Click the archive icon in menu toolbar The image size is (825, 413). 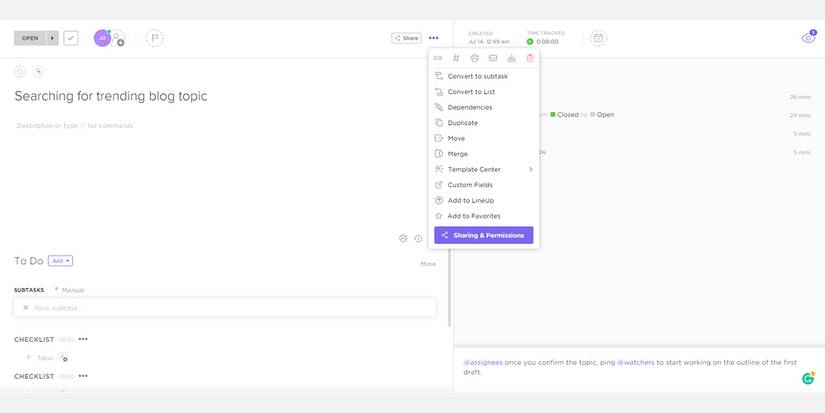tap(511, 58)
